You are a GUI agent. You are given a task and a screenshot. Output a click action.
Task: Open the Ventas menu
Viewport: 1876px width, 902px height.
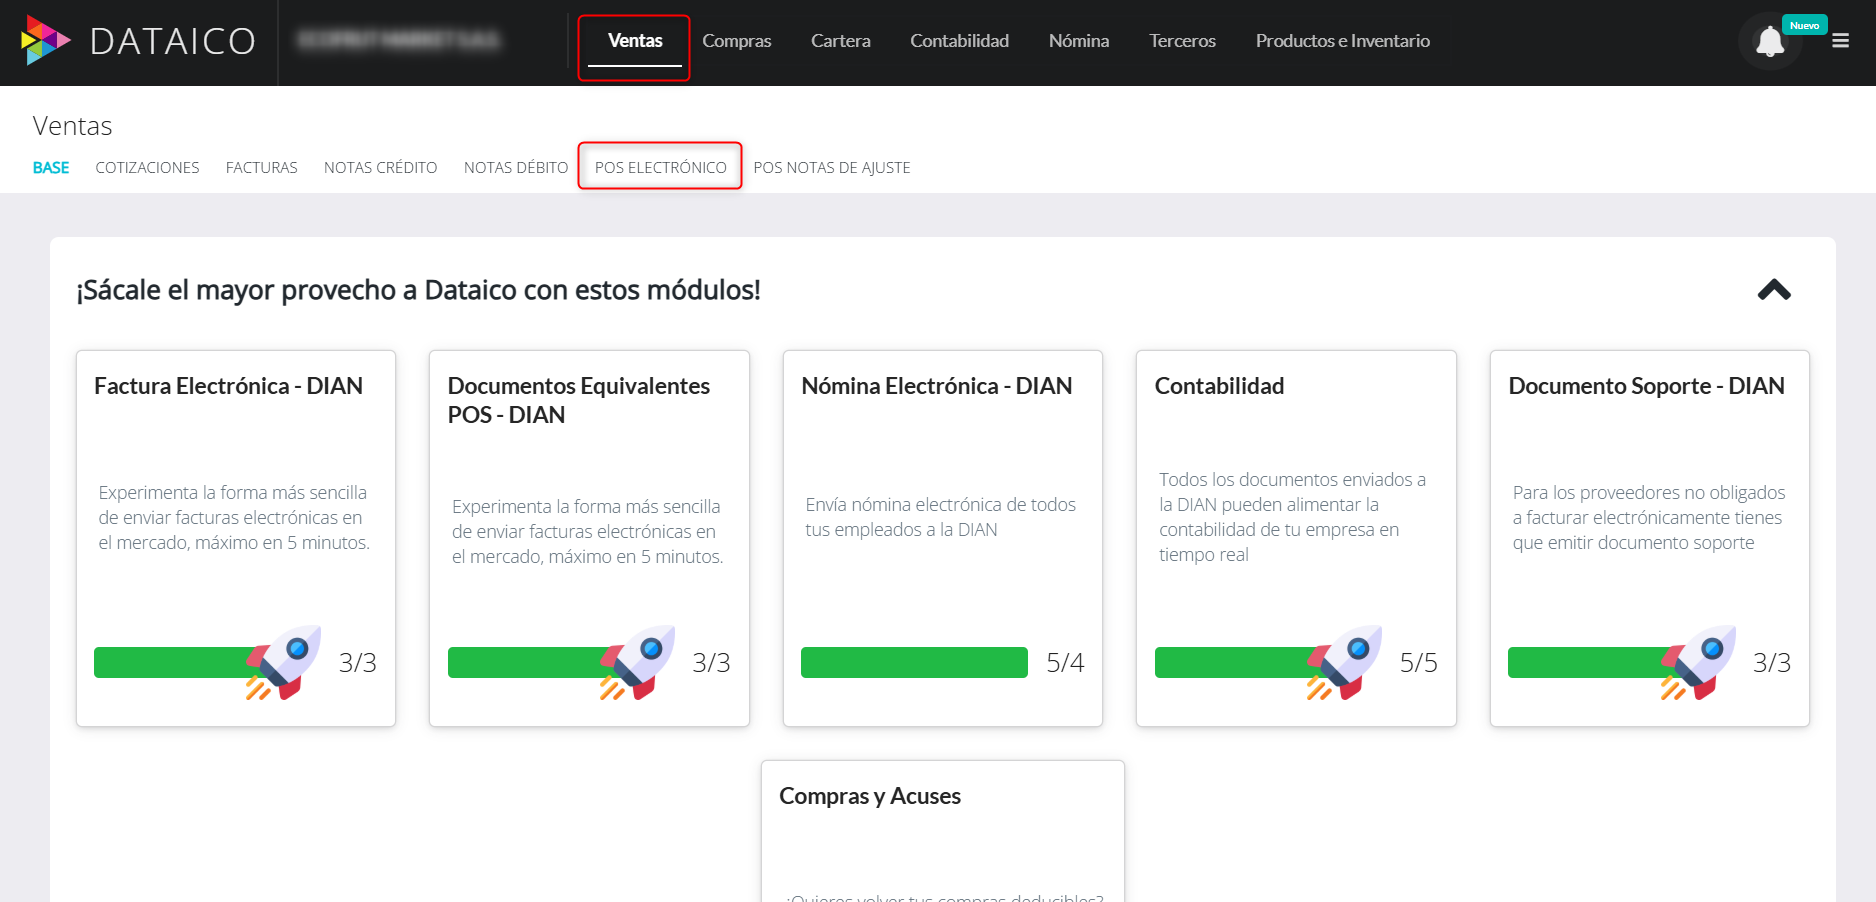(635, 41)
